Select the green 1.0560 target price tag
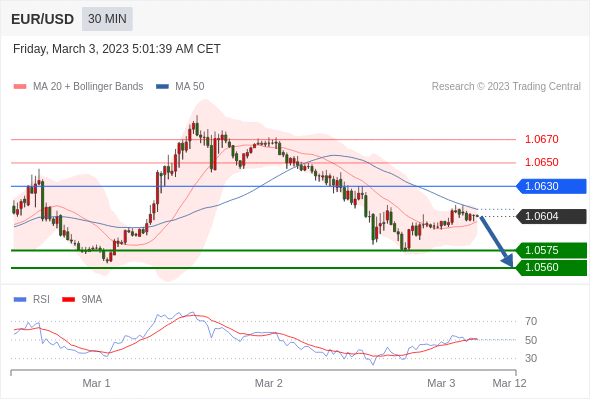 [x=551, y=268]
